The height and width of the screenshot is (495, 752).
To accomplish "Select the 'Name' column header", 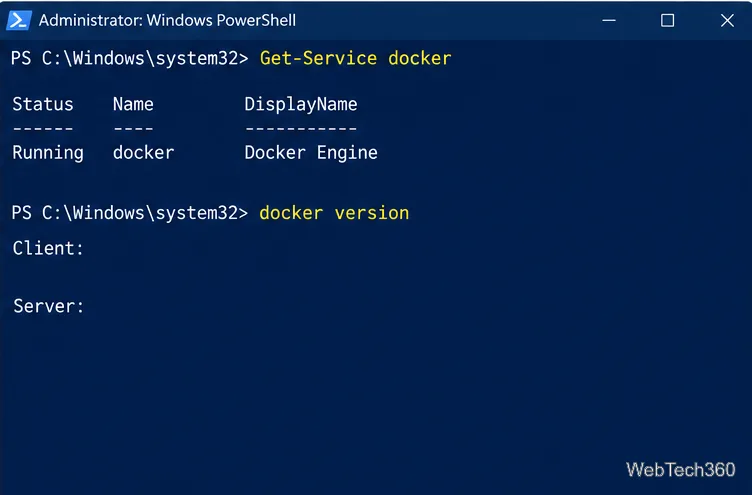I will tap(133, 104).
